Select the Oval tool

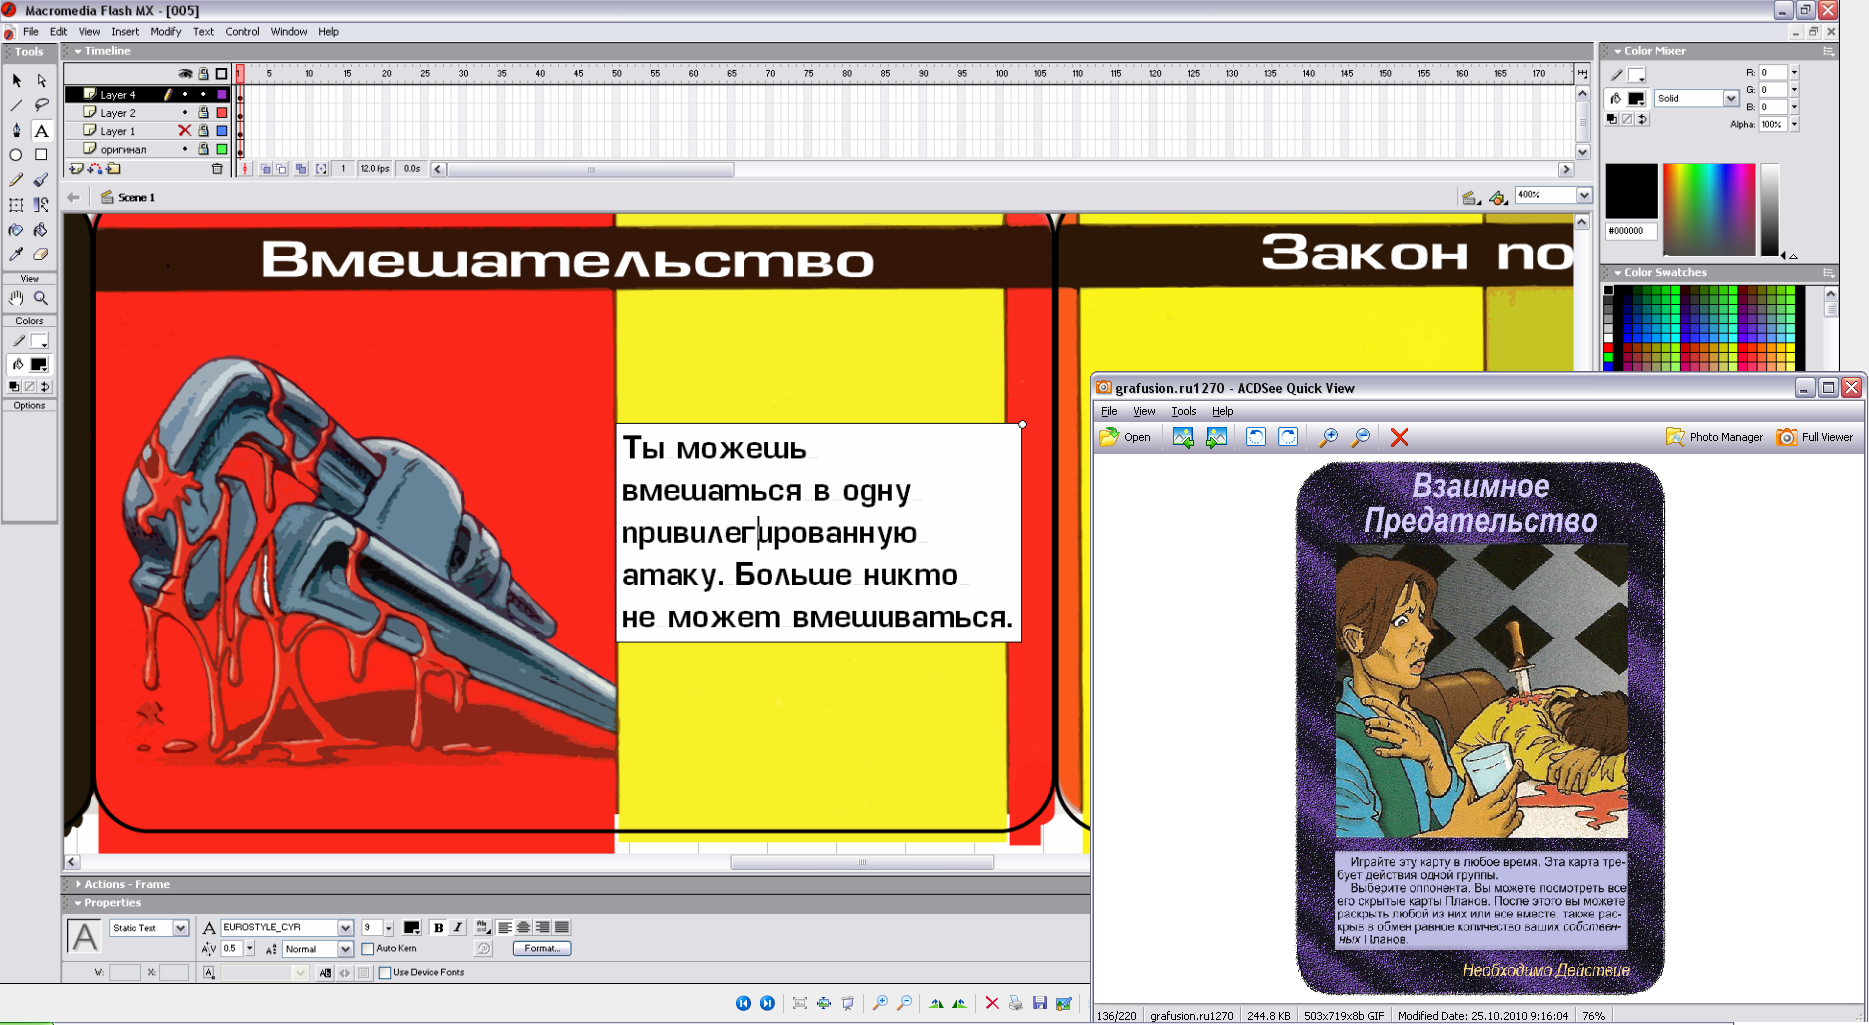(x=16, y=155)
